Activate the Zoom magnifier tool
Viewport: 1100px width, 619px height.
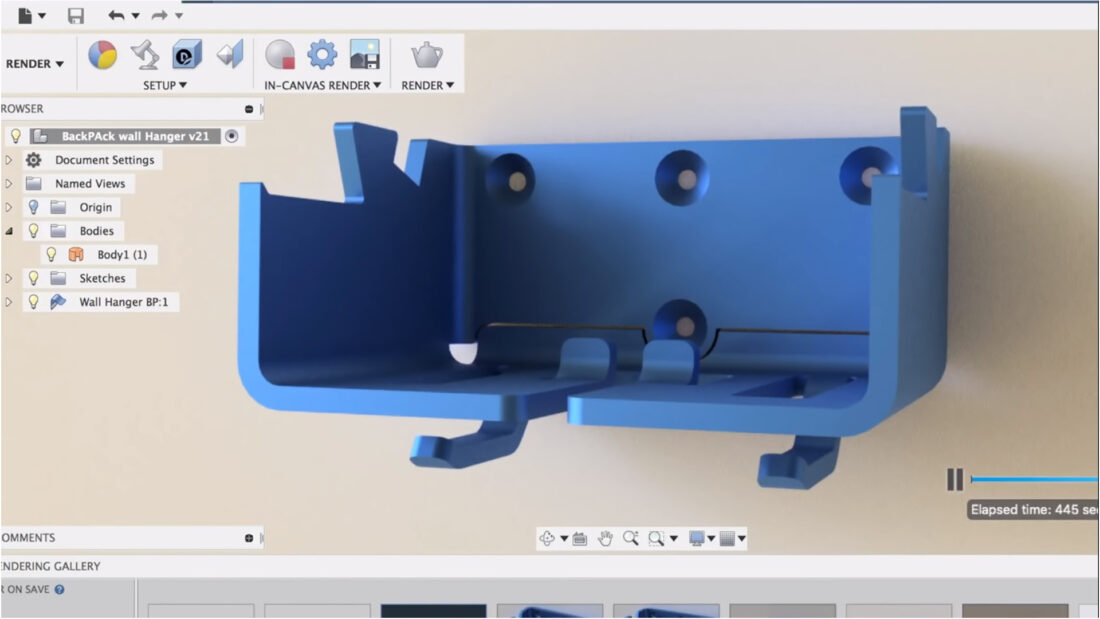coord(632,538)
